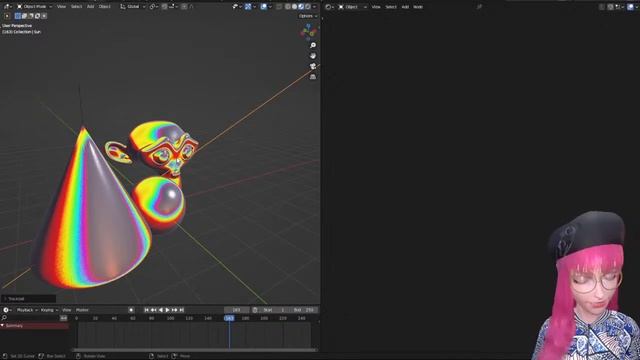Screen dimensions: 640x360
Task: Choose the intersect selection mode icon
Action: tap(44, 16)
